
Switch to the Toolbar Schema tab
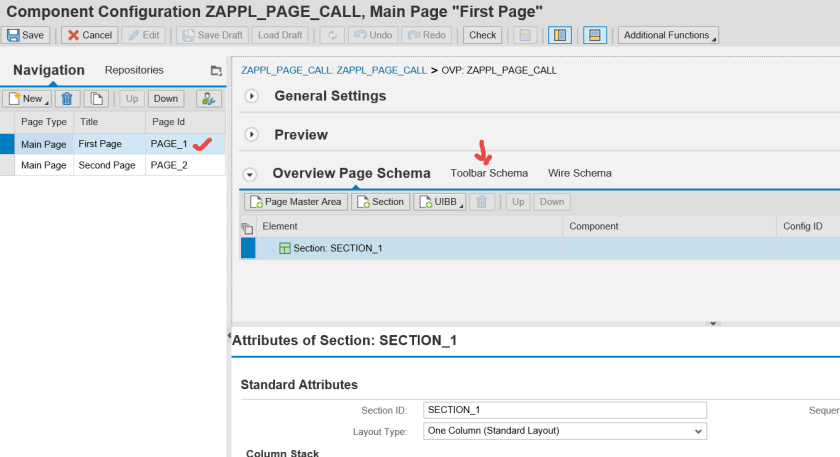click(x=489, y=173)
